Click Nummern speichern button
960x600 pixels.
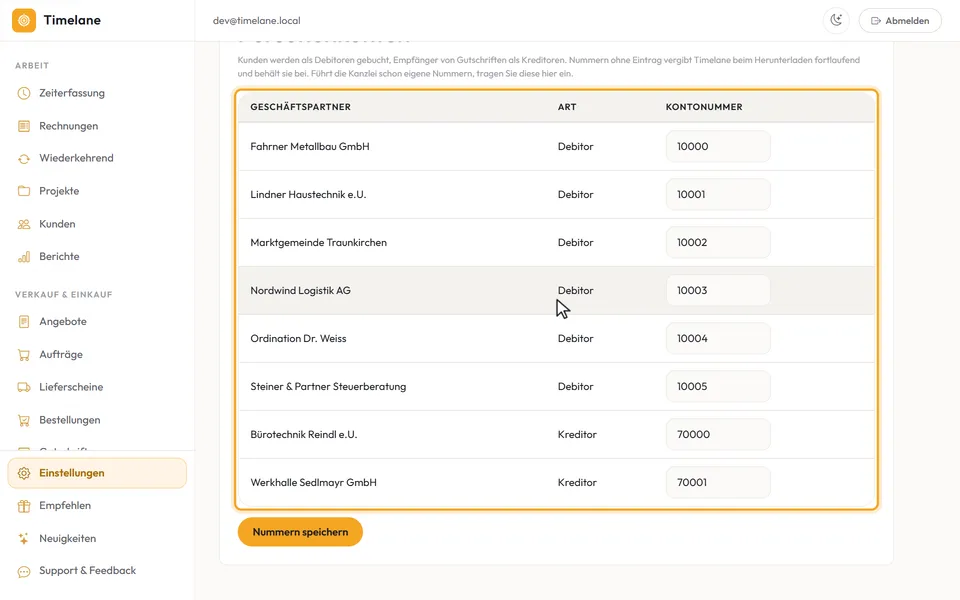point(300,532)
